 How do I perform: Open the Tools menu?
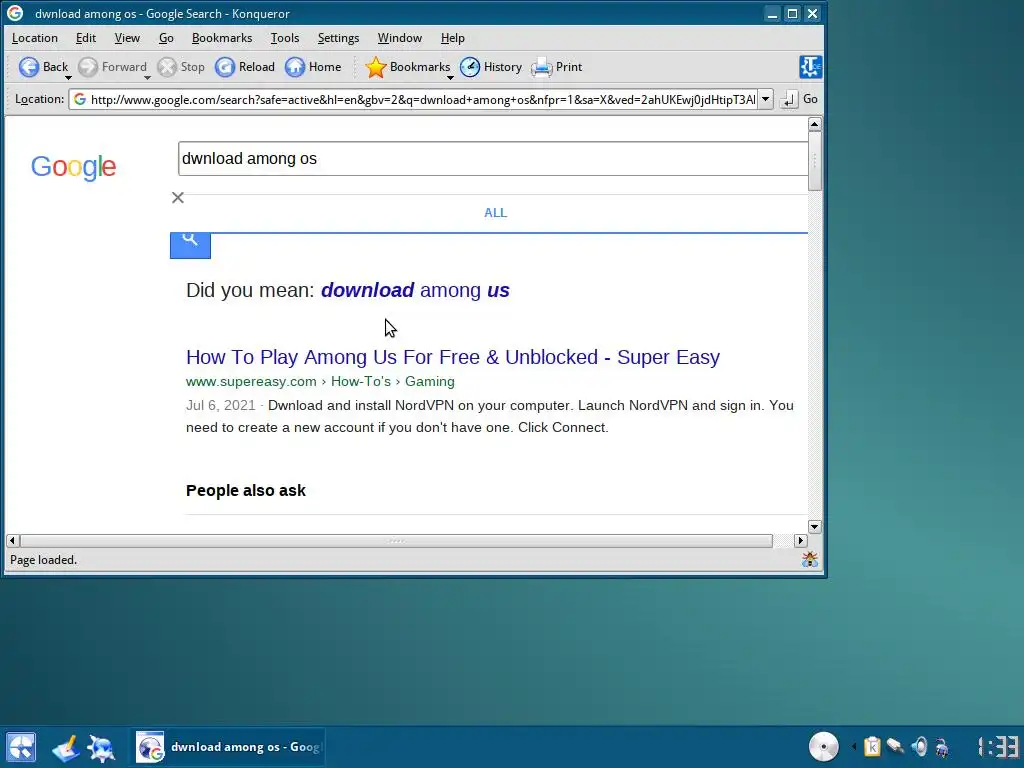click(x=285, y=38)
